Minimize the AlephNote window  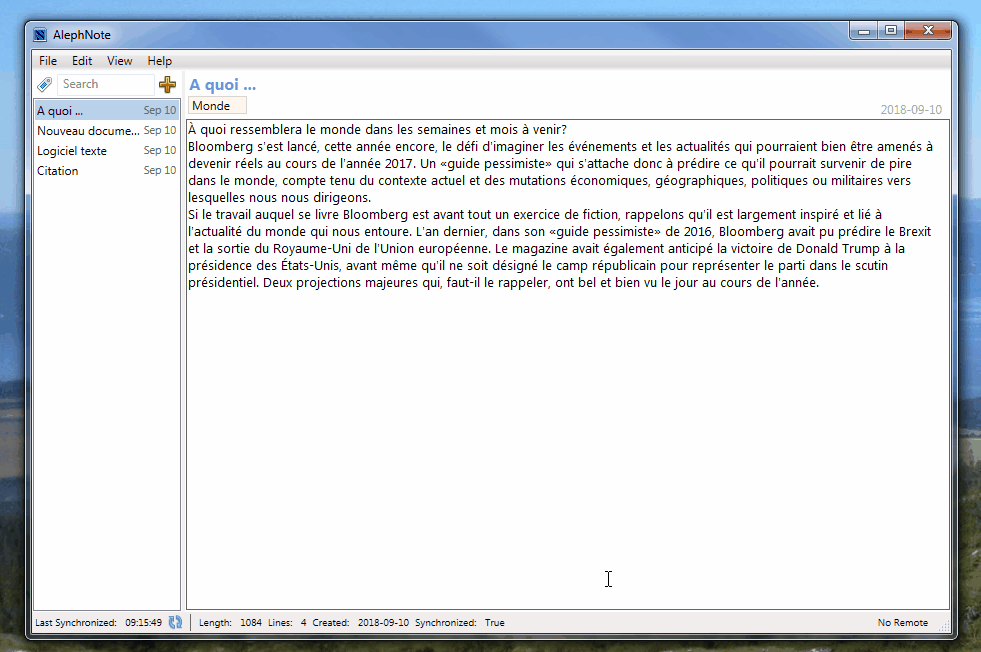coord(864,31)
